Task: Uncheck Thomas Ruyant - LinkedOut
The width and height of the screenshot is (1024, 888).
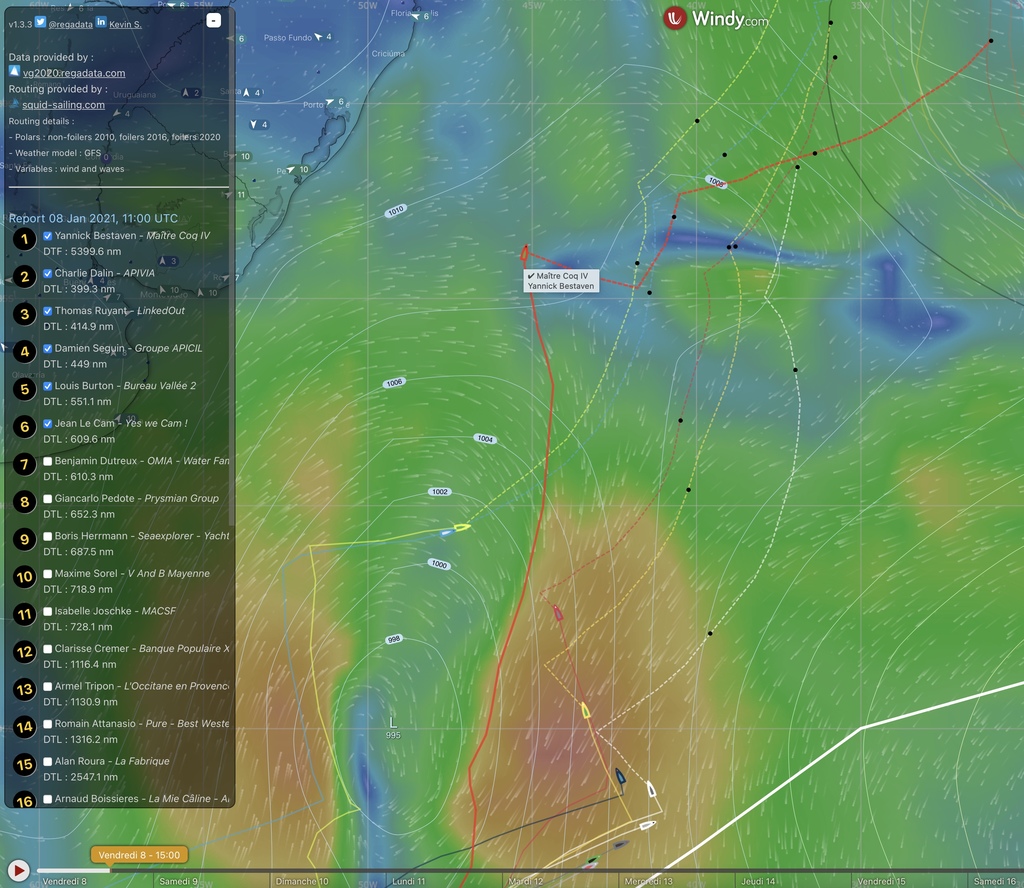Action: click(x=48, y=311)
